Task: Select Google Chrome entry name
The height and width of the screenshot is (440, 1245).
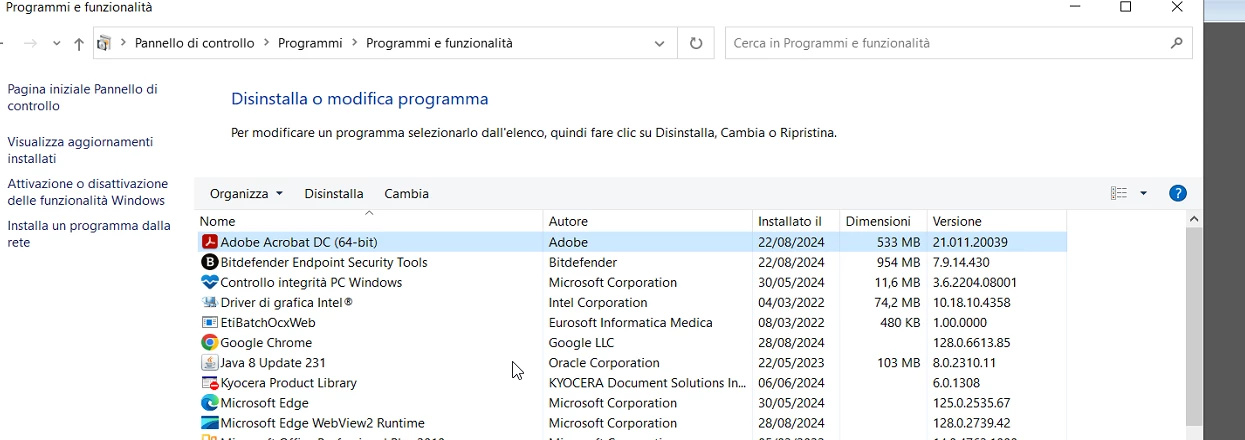Action: (266, 342)
